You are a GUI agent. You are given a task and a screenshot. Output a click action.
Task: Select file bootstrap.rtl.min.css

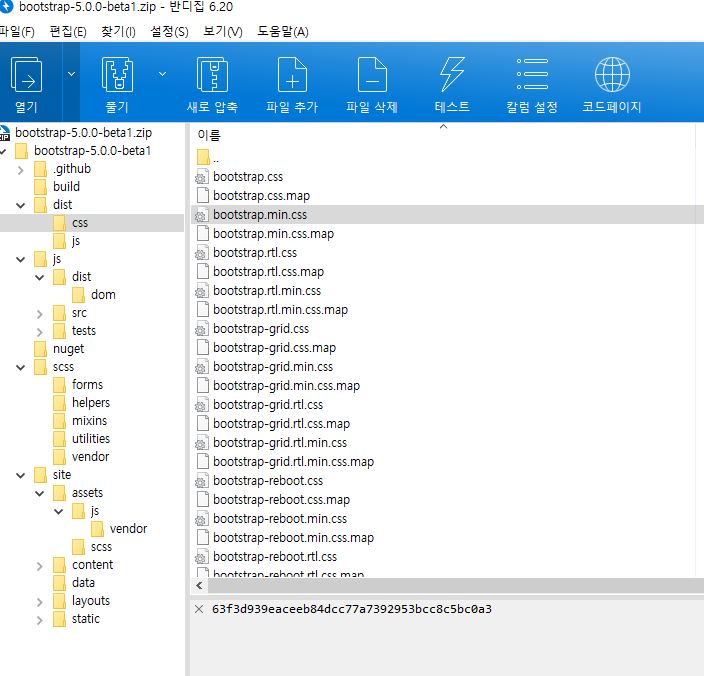tap(267, 291)
